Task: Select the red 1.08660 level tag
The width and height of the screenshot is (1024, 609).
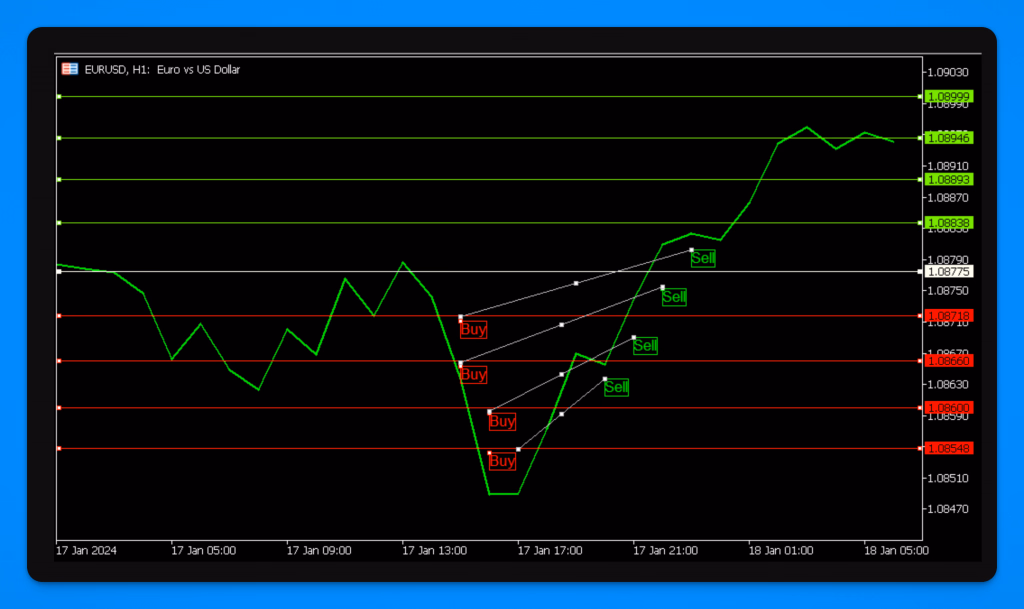Action: [948, 360]
